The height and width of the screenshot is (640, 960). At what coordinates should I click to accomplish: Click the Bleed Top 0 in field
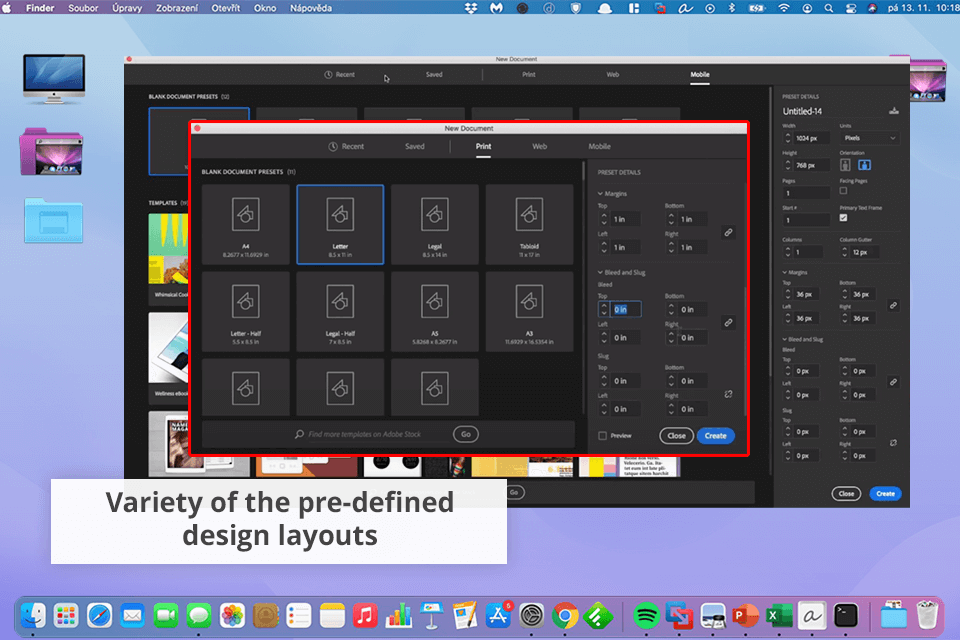tap(626, 309)
